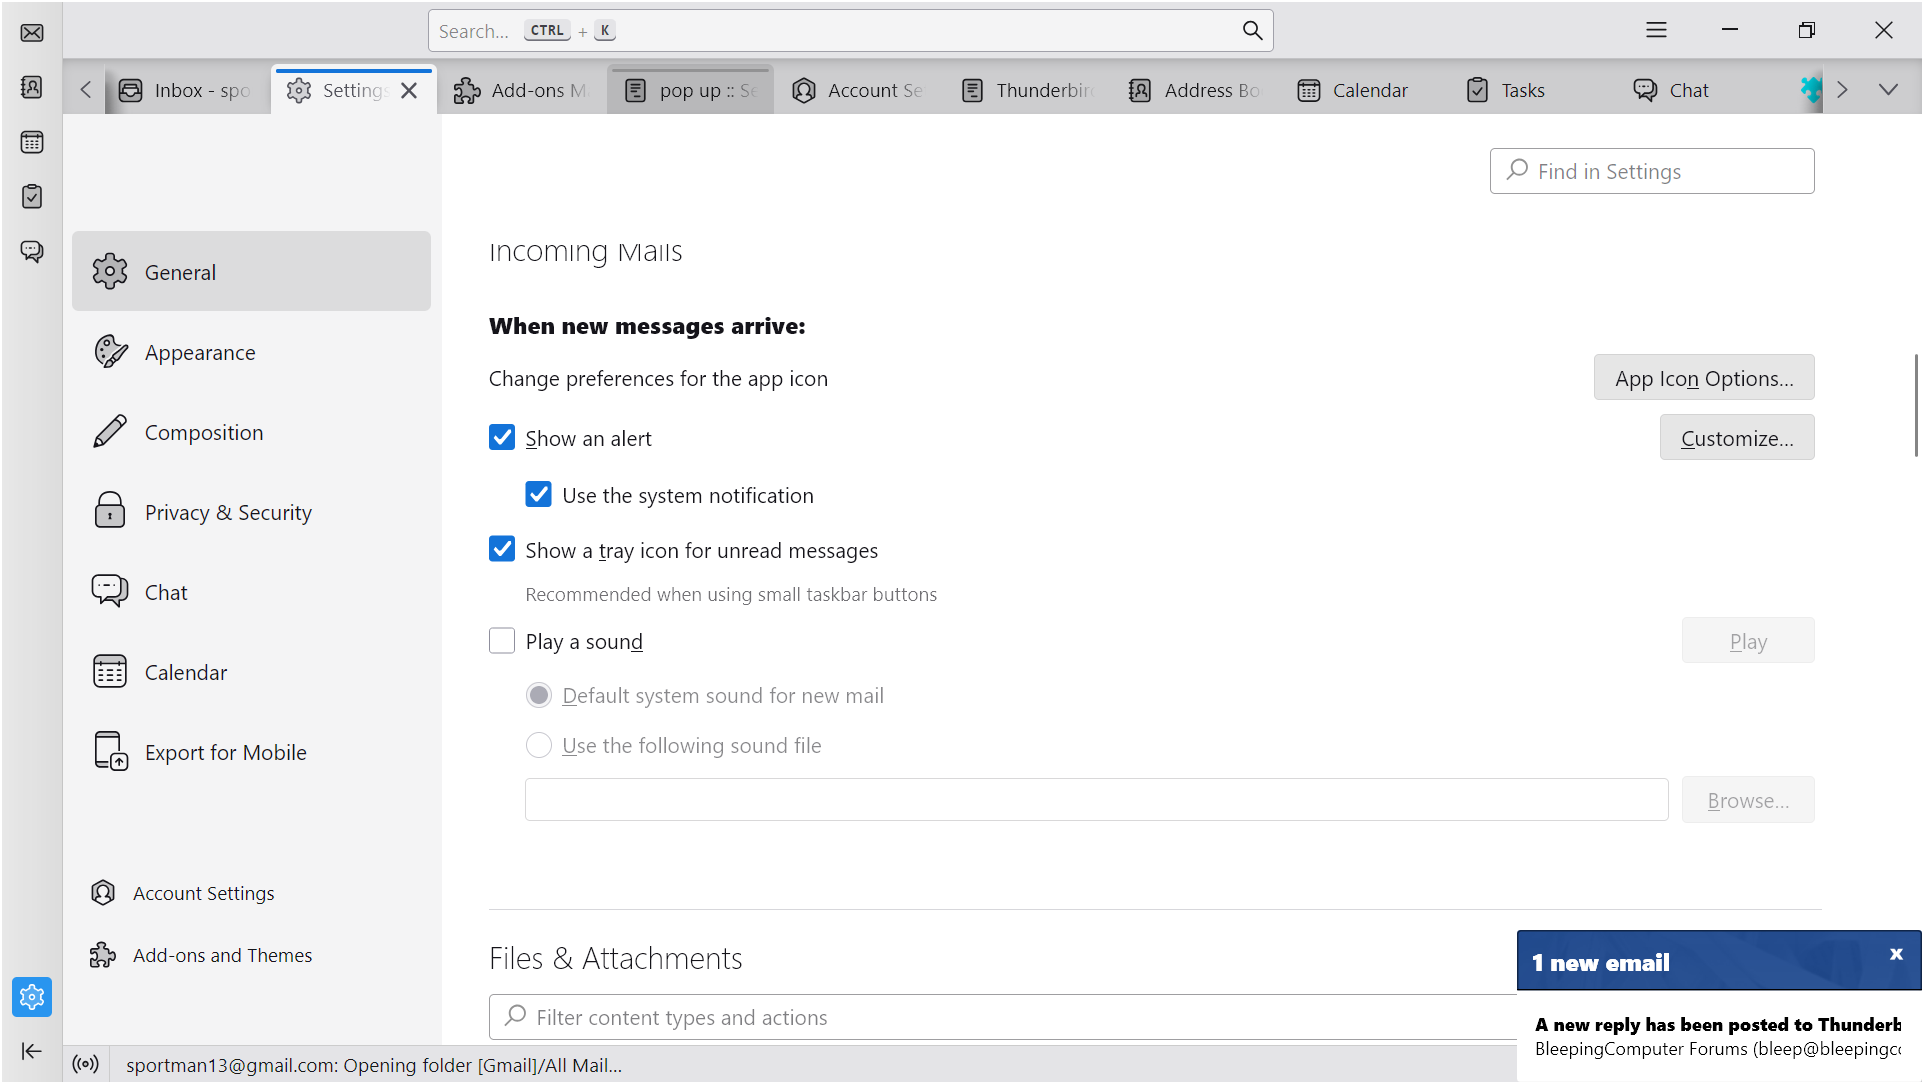Open Calendar space icon in sidebar

pyautogui.click(x=32, y=142)
